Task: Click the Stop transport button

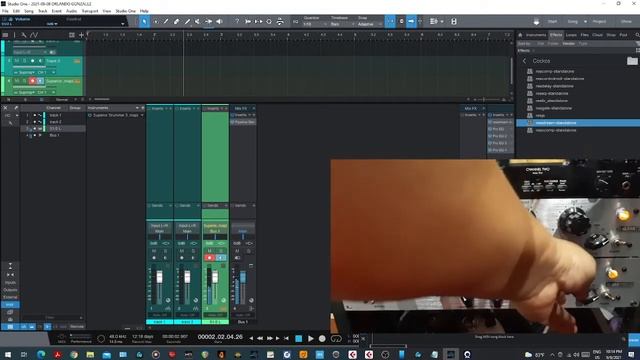Action: point(298,338)
